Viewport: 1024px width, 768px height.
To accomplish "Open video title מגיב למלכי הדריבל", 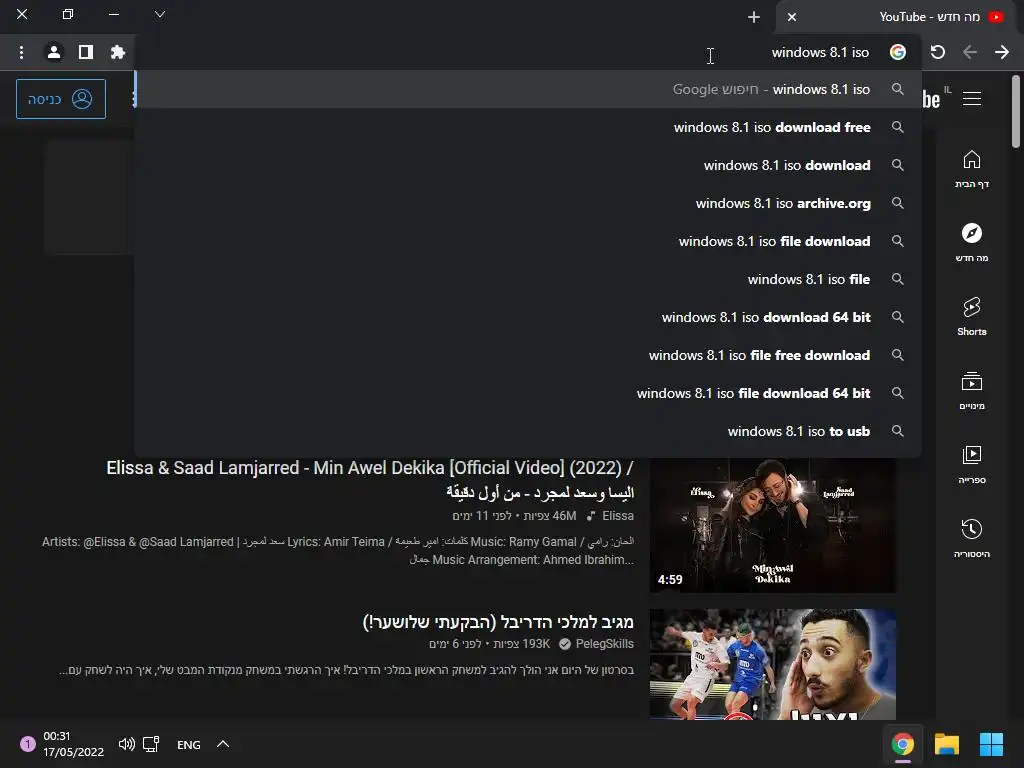I will click(498, 622).
